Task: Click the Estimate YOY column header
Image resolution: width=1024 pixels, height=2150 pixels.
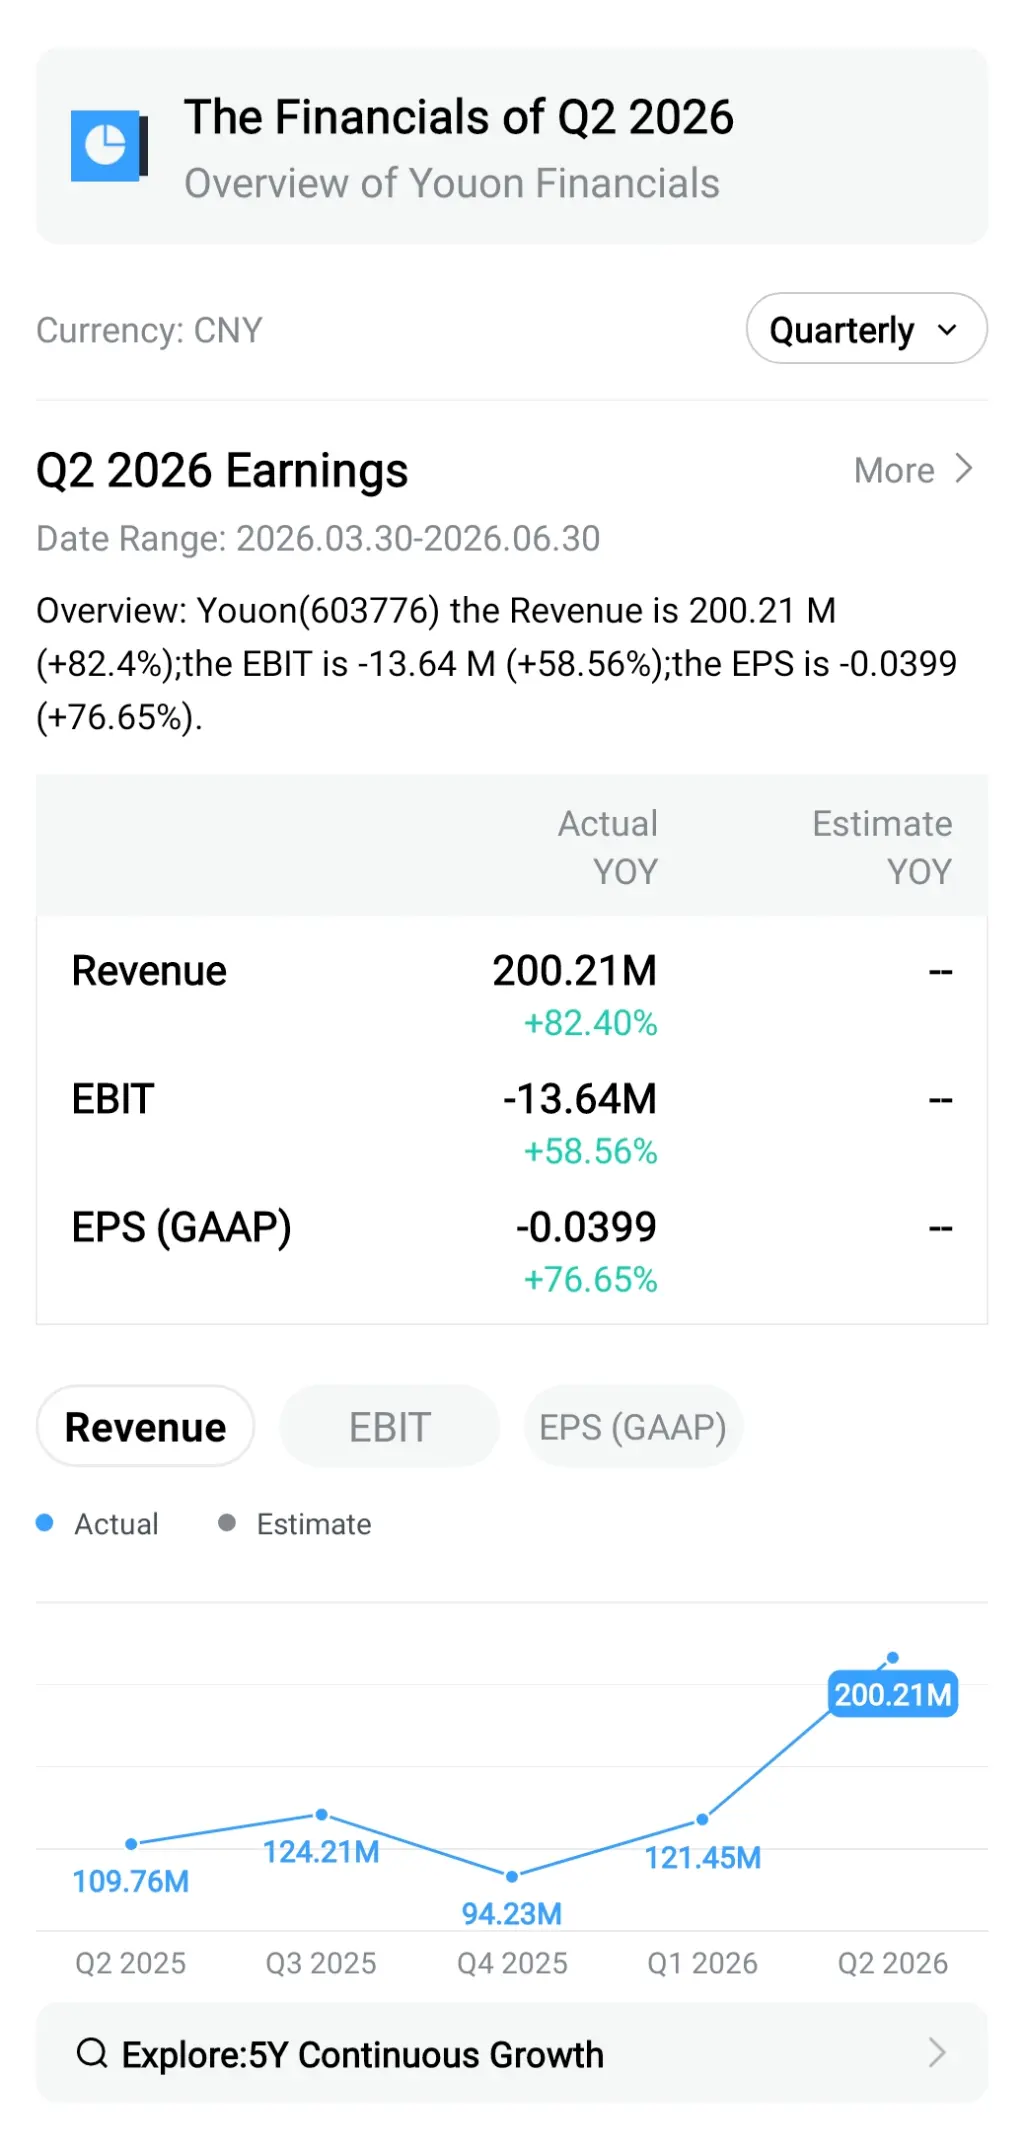Action: [x=882, y=847]
